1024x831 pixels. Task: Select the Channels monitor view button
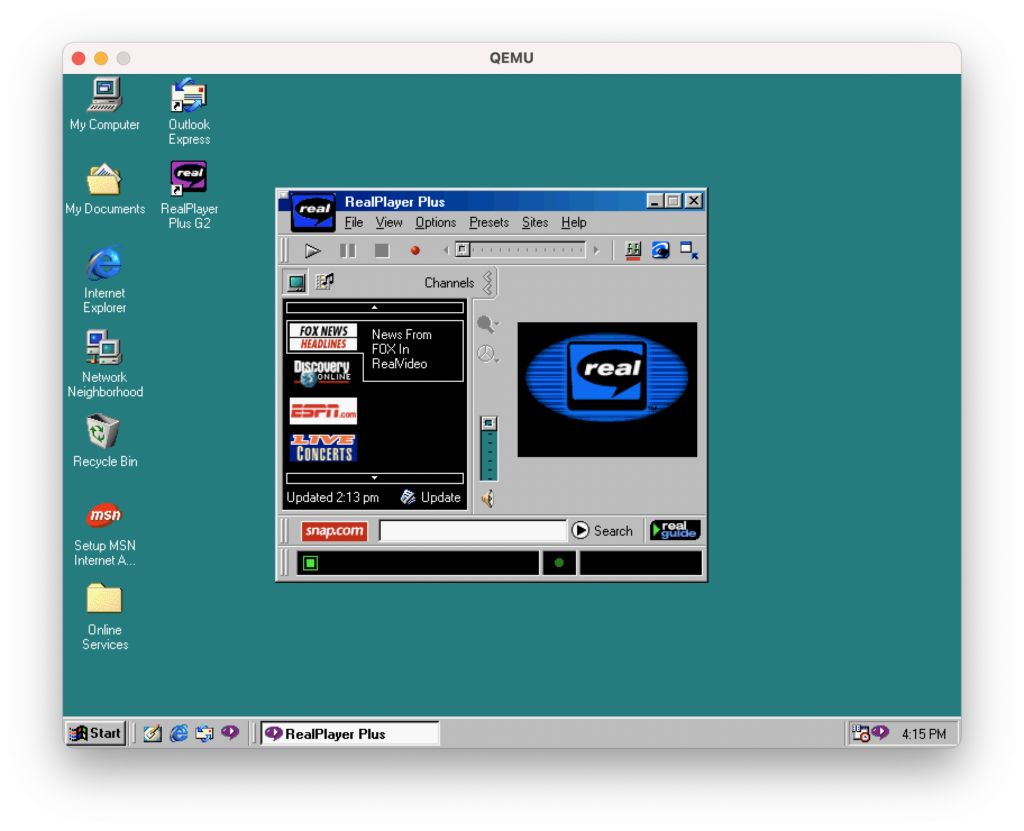pos(296,282)
